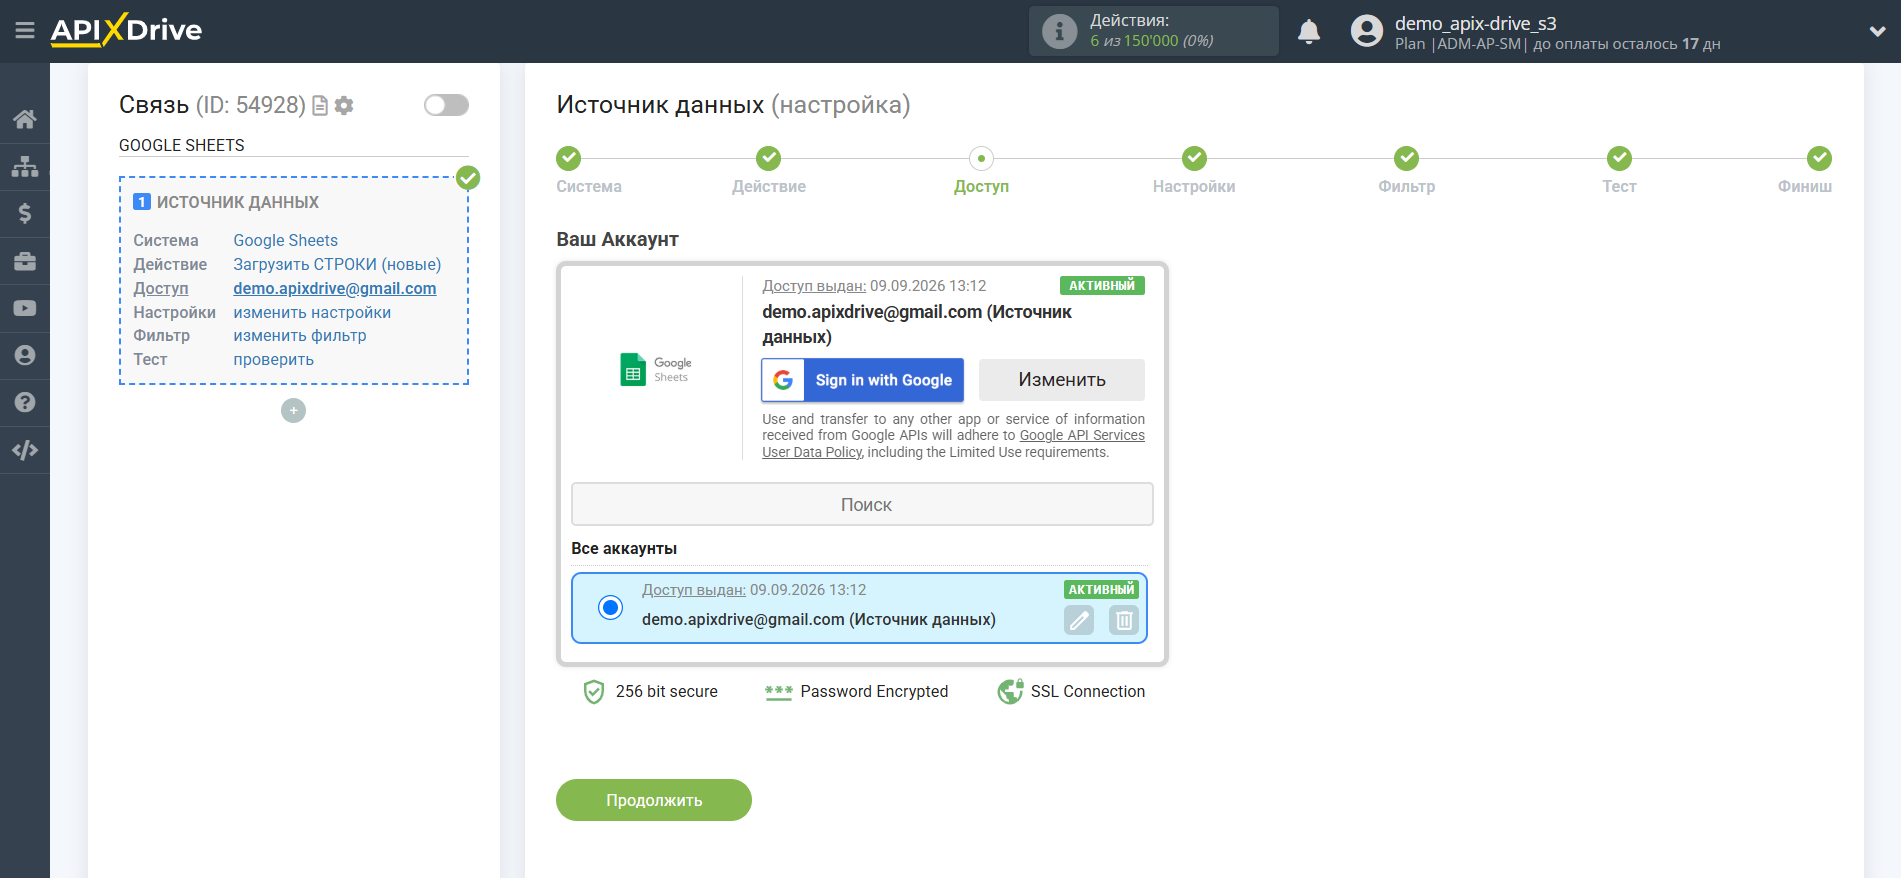Toggle the connection enable switch

pos(446,105)
